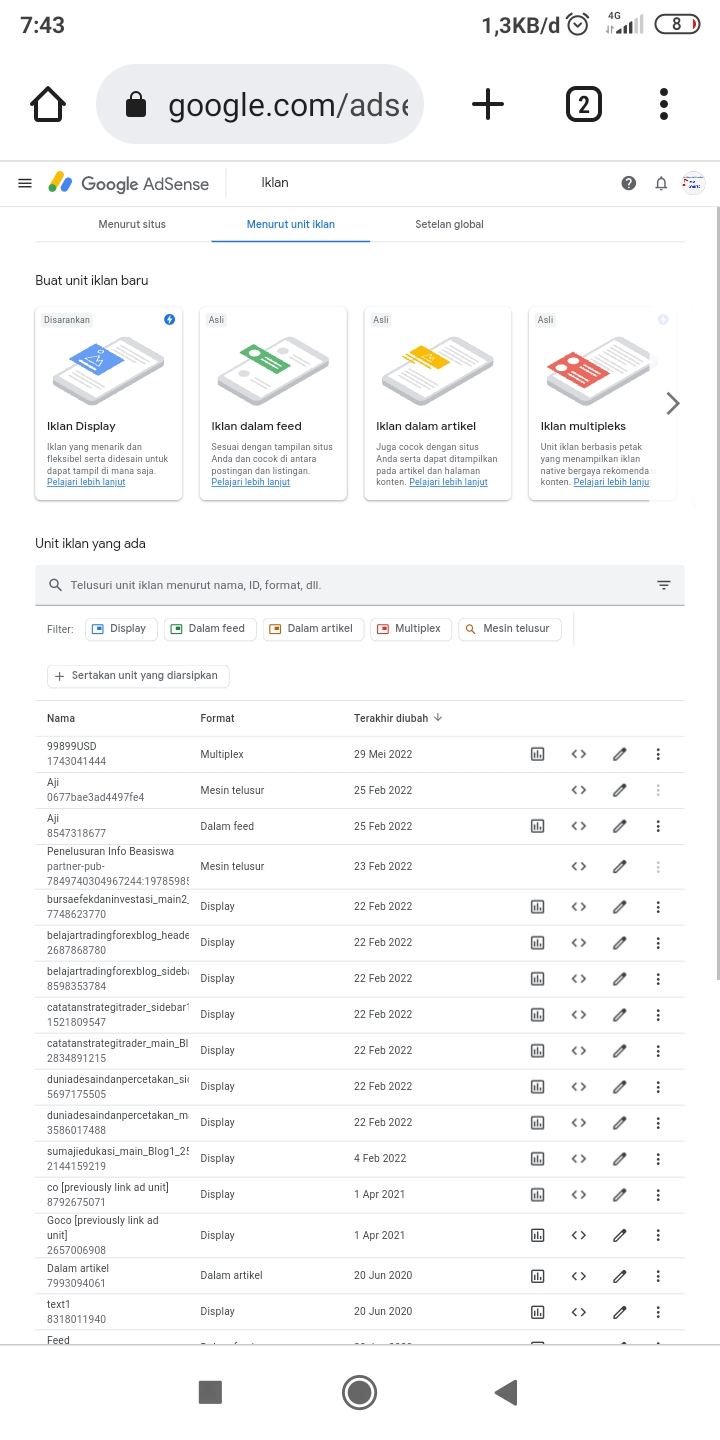Open Pelajari lebih lanjut under Iklan Display
The image size is (720, 1440).
click(x=88, y=482)
